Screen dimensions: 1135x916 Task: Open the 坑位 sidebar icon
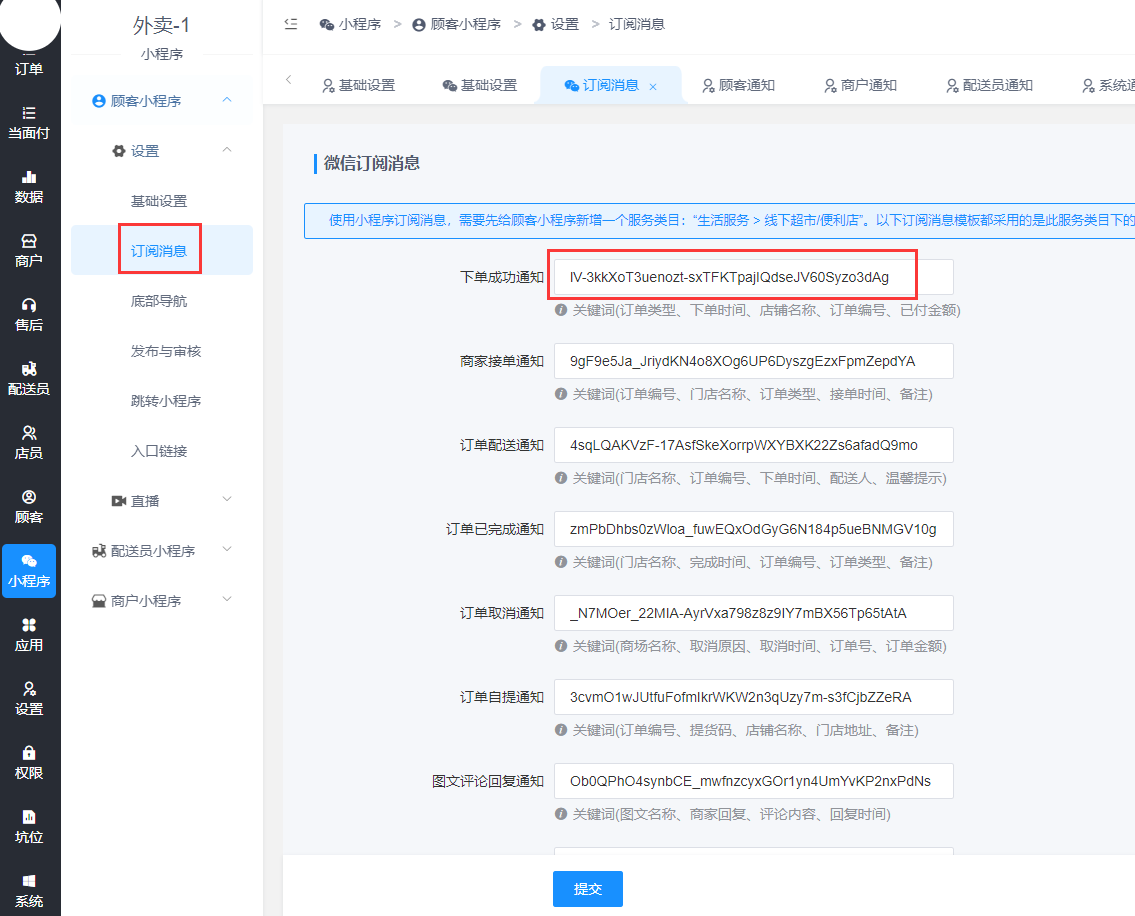pos(29,827)
